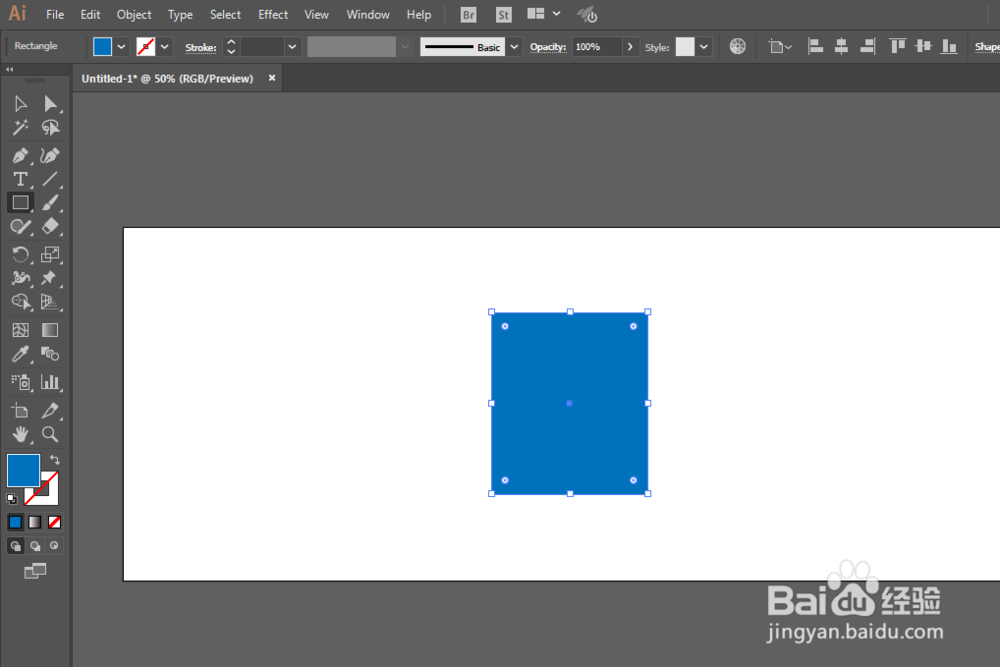This screenshot has width=1000, height=667.
Task: Select the Perspective Grid tool
Action: pos(50,302)
